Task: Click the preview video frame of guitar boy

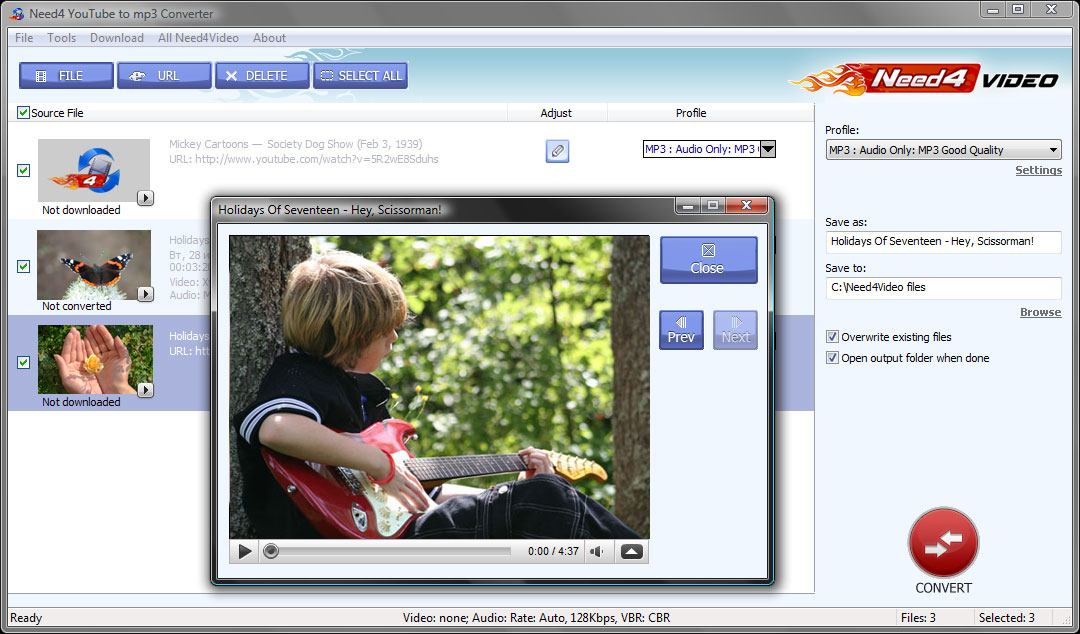Action: 439,387
